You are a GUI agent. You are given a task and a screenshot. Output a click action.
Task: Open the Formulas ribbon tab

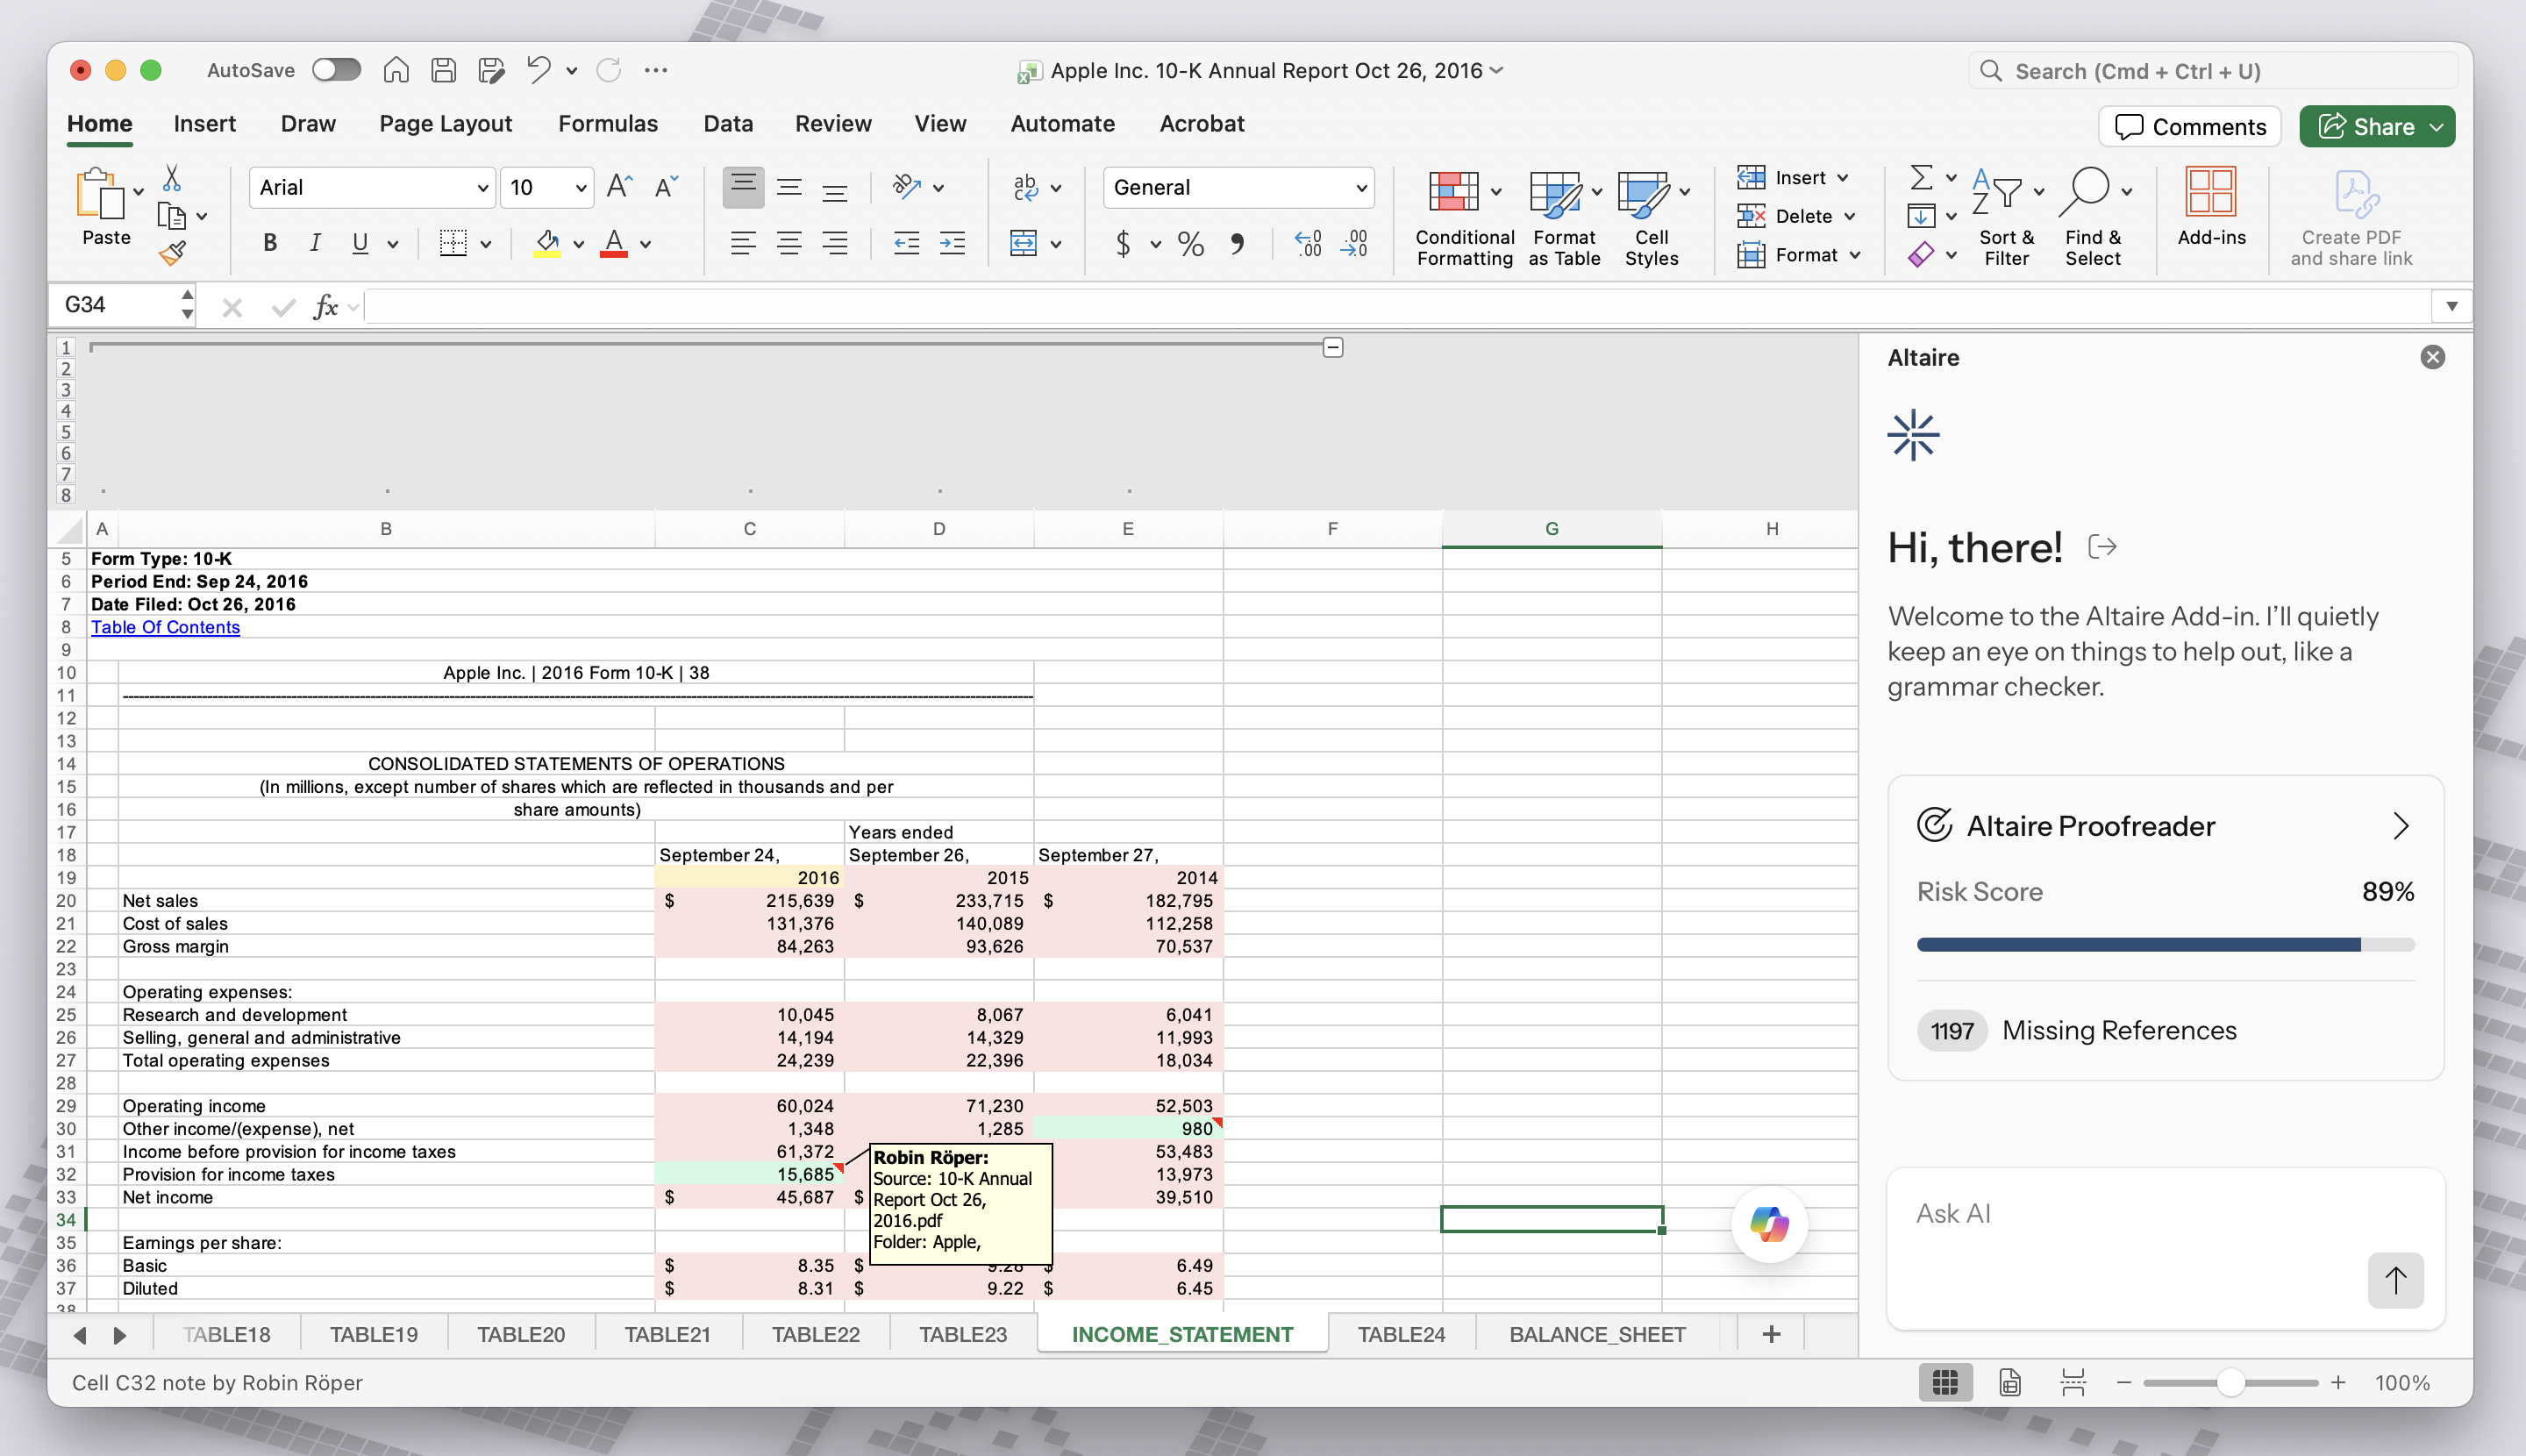click(608, 124)
